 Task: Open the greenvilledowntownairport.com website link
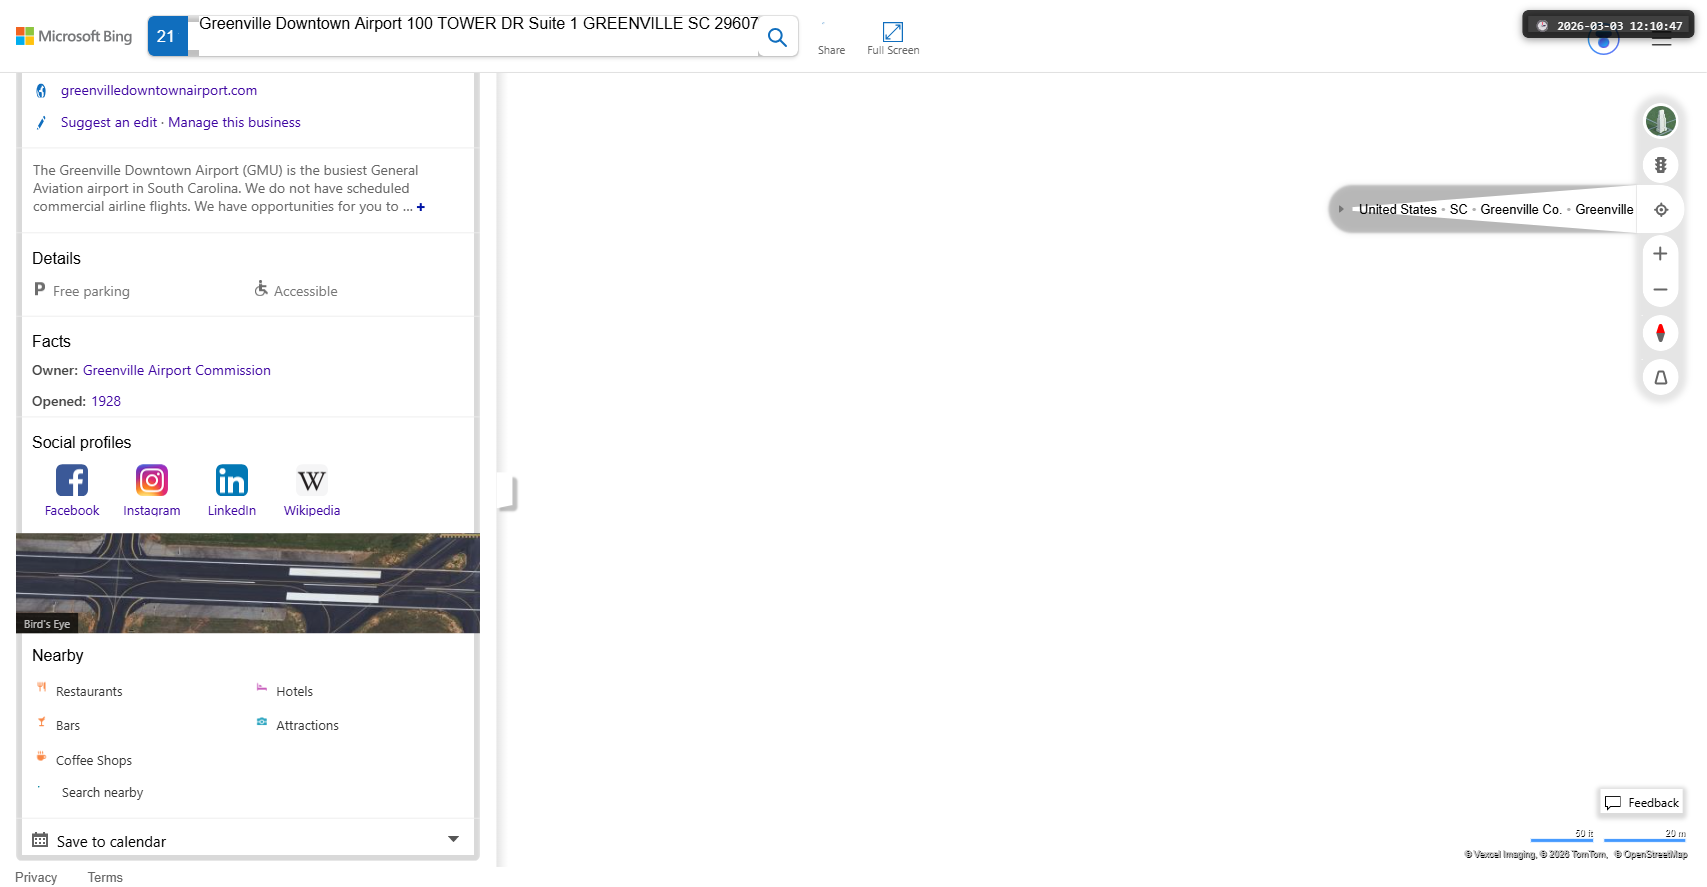tap(159, 90)
